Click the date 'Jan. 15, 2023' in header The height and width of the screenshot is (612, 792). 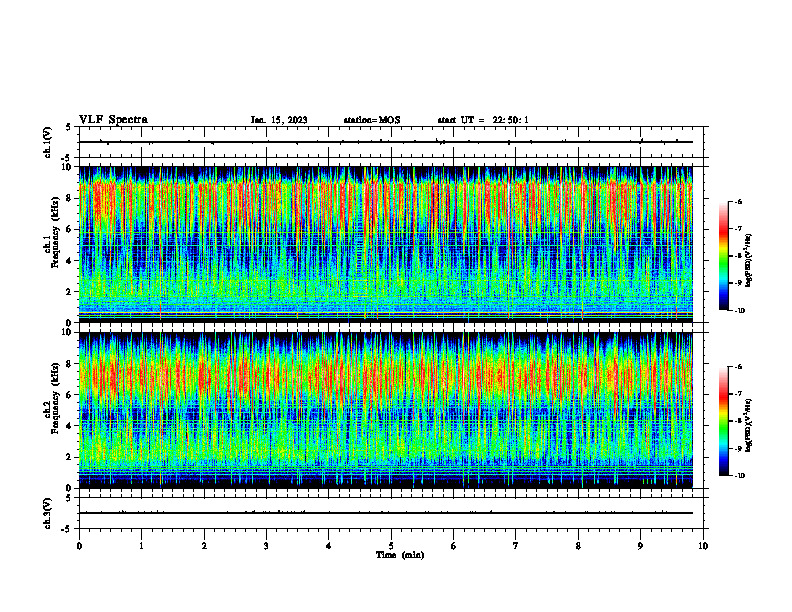(279, 120)
